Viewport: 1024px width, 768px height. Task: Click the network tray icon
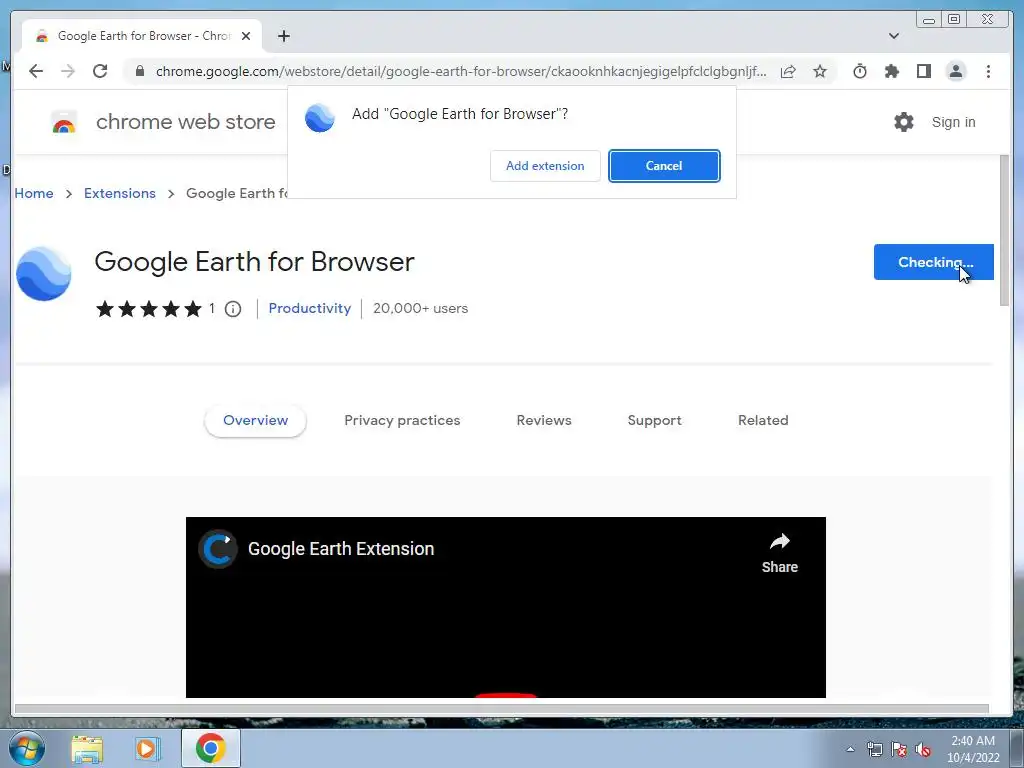point(874,750)
